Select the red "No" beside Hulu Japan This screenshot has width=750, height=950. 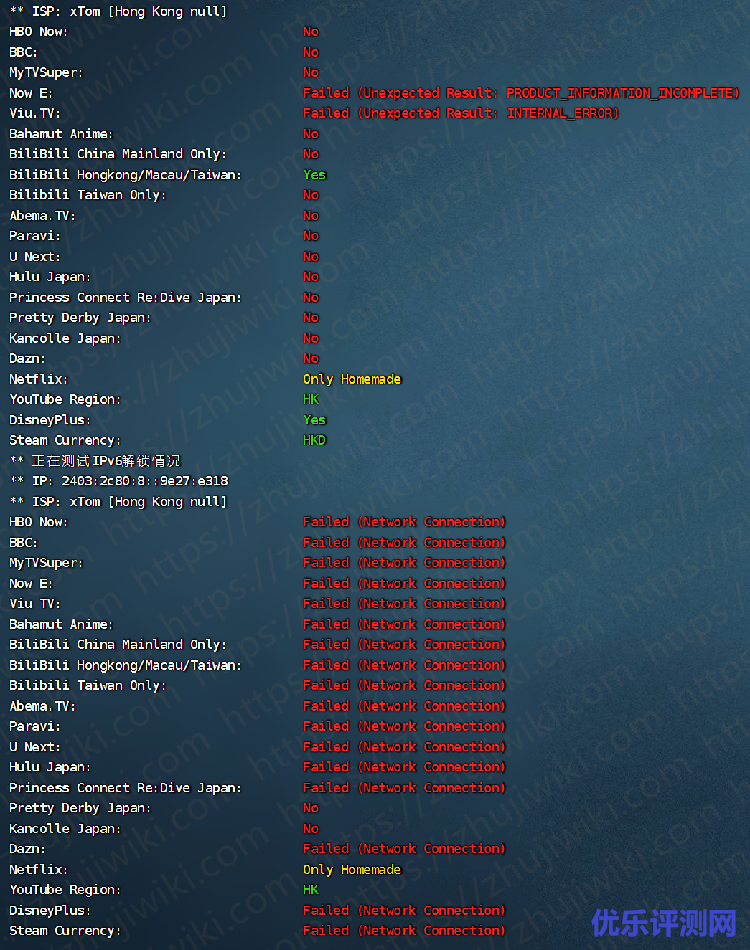coord(311,277)
